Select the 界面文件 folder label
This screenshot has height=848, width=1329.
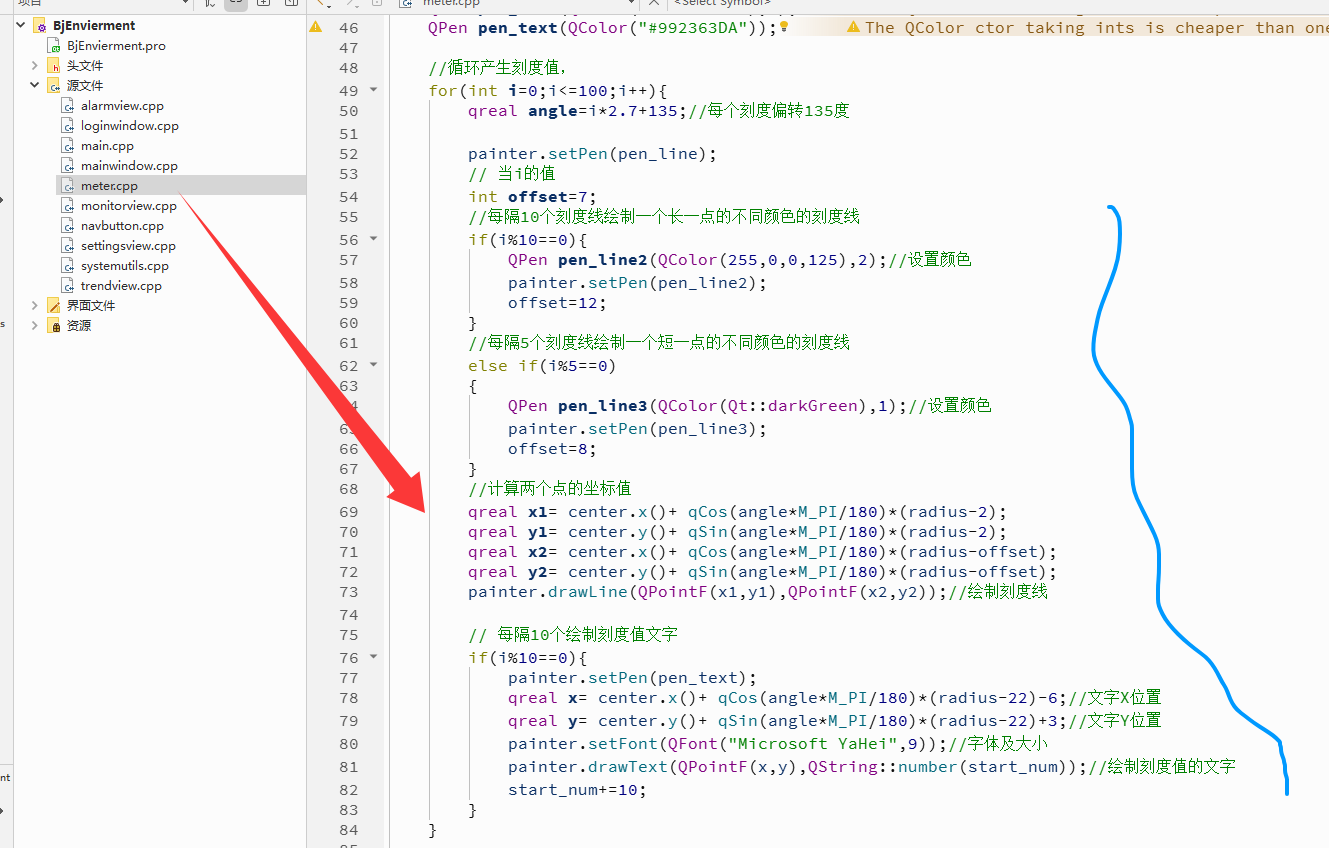pyautogui.click(x=91, y=306)
